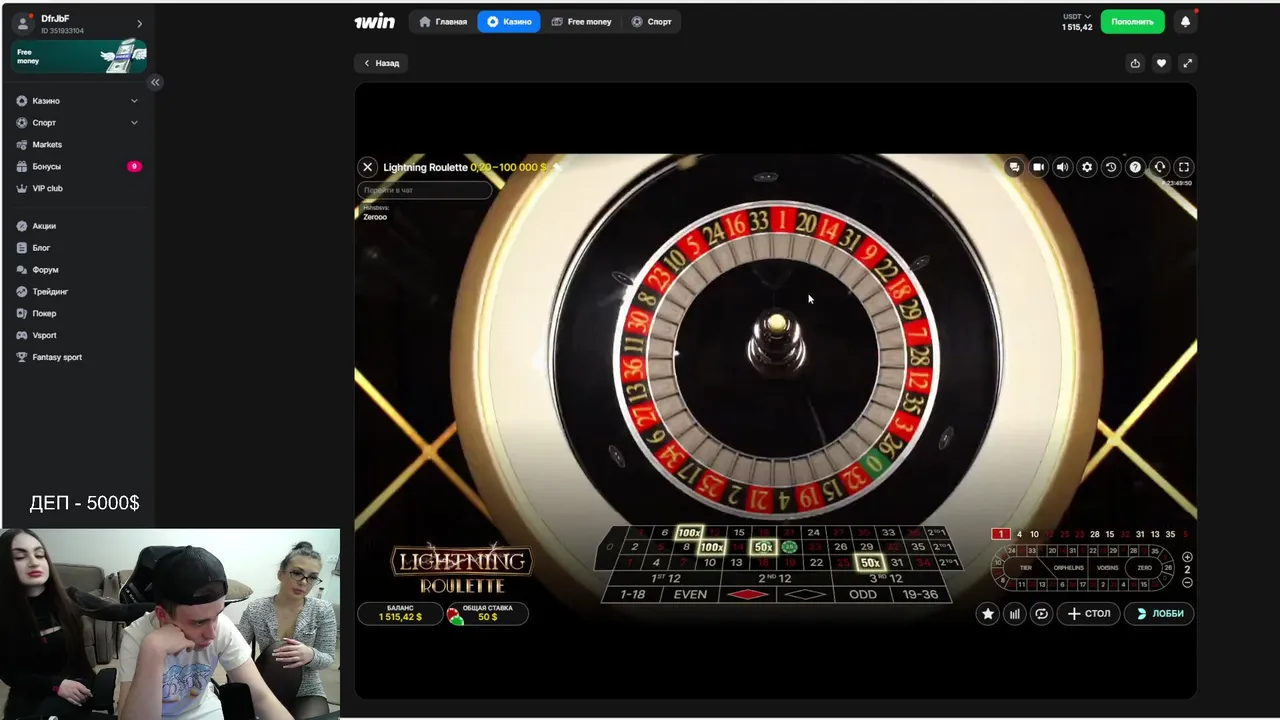
Task: Increase neighbour bet count with plus
Action: tap(1187, 557)
